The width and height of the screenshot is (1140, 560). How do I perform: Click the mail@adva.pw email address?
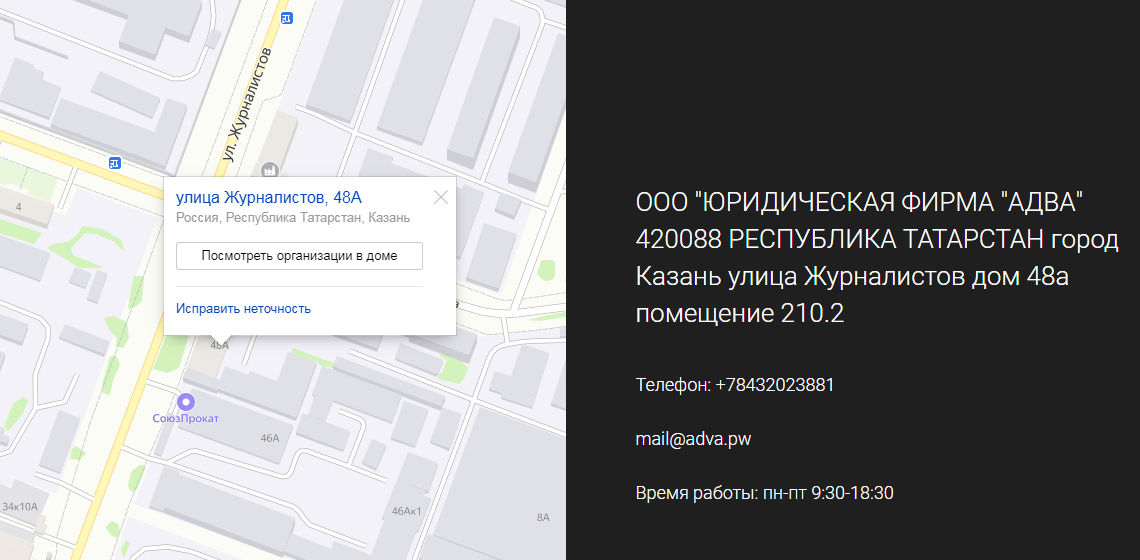pyautogui.click(x=693, y=439)
